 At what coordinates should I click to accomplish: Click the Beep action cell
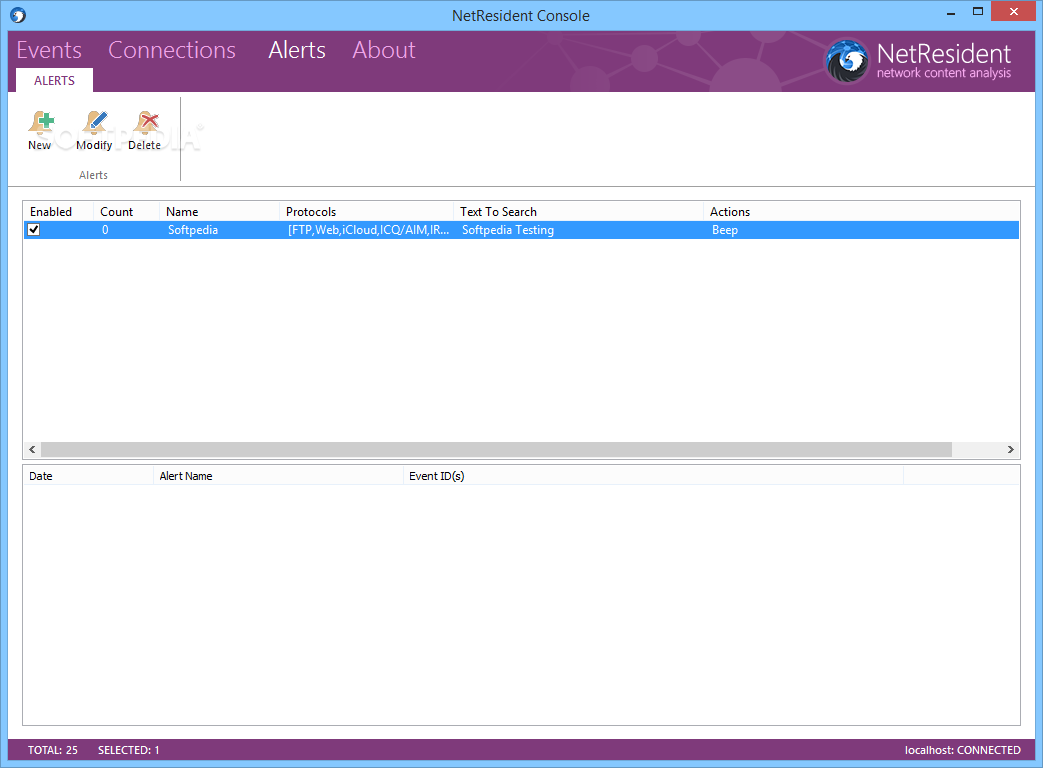click(725, 230)
